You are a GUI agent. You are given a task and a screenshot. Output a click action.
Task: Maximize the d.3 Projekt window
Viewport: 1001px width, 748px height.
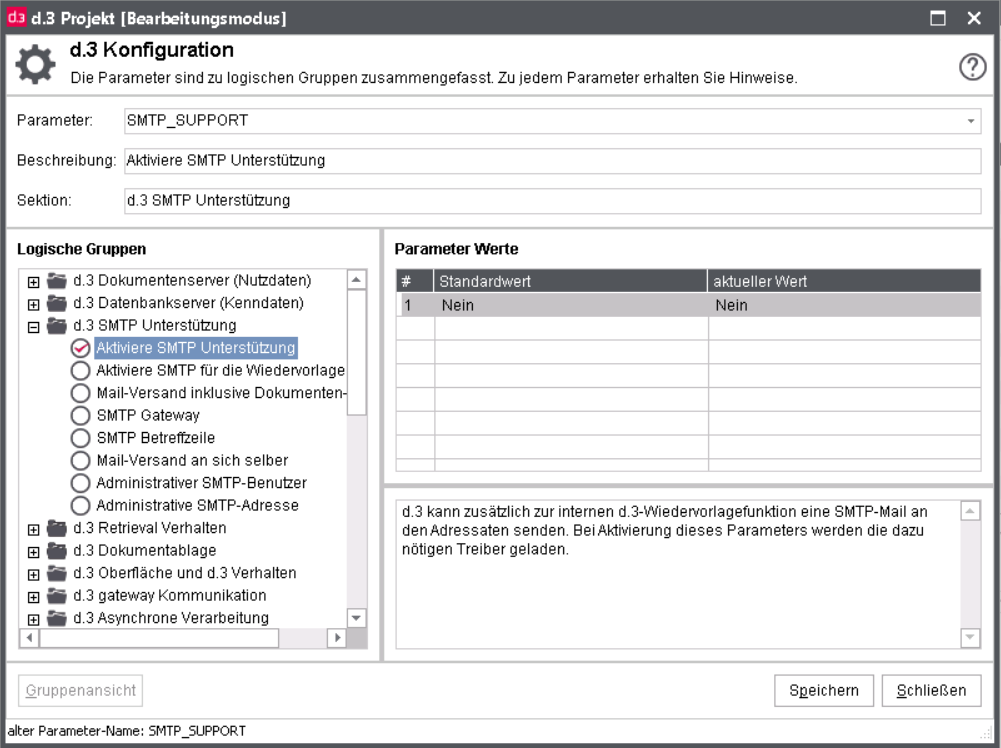tap(937, 18)
